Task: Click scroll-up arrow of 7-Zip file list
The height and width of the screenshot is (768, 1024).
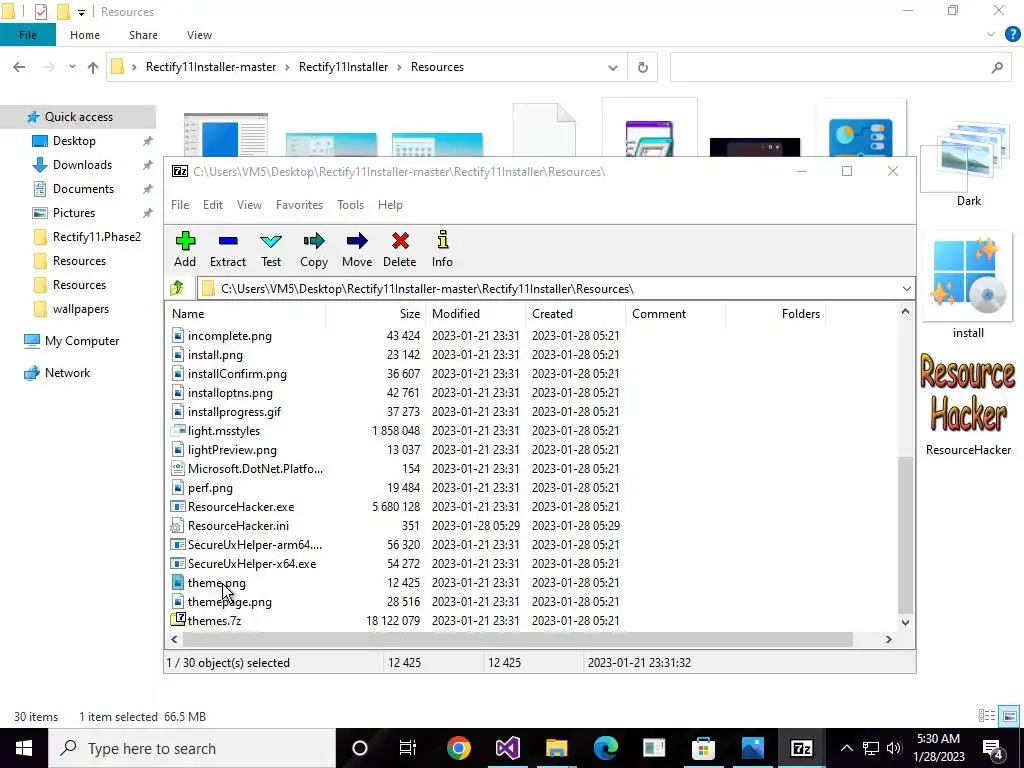Action: click(x=905, y=312)
